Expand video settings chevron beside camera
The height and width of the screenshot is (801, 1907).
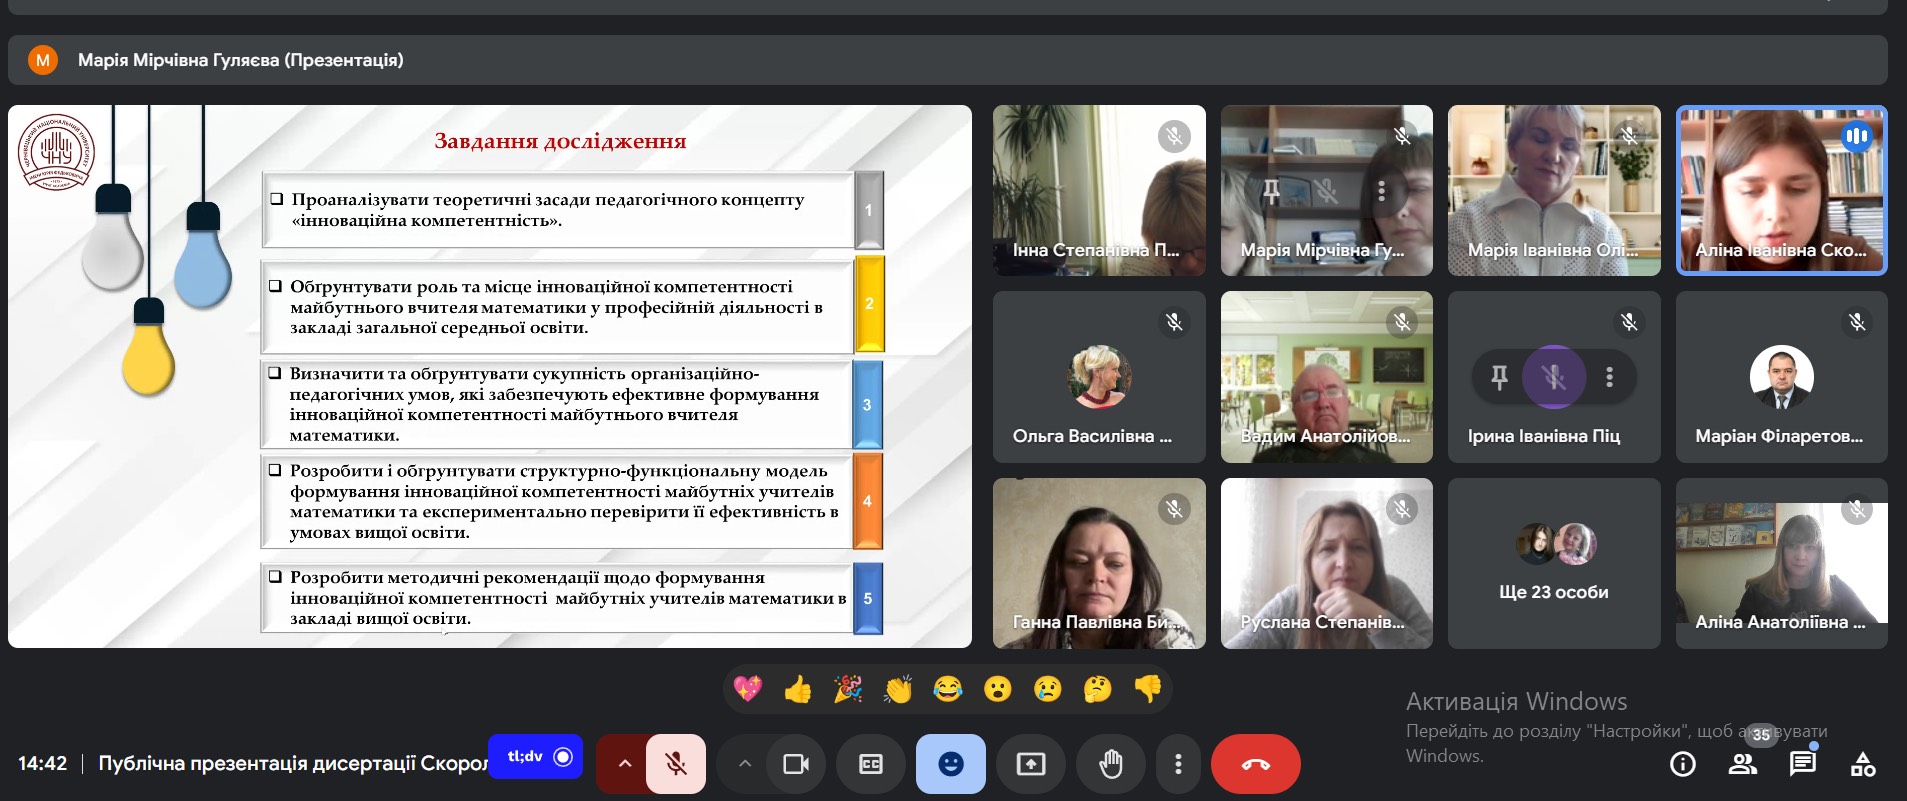click(x=744, y=764)
